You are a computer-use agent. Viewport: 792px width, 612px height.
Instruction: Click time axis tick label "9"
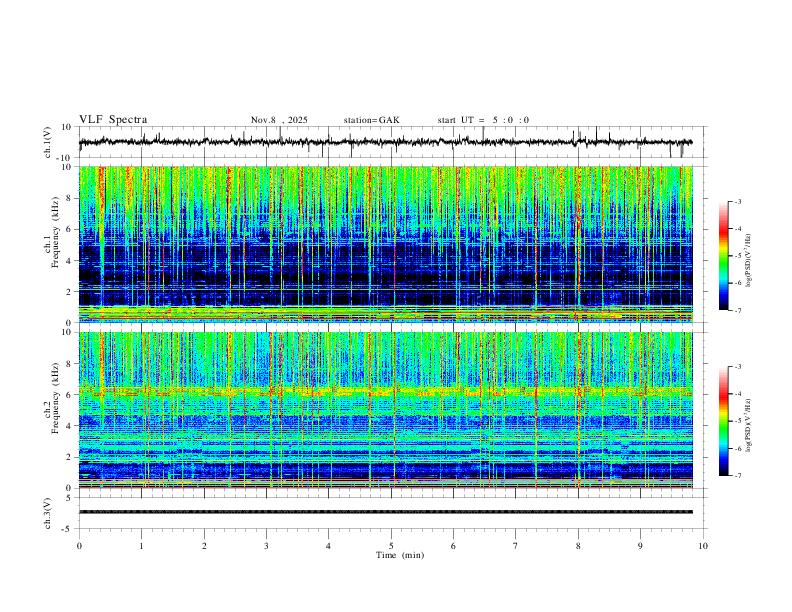(x=640, y=546)
